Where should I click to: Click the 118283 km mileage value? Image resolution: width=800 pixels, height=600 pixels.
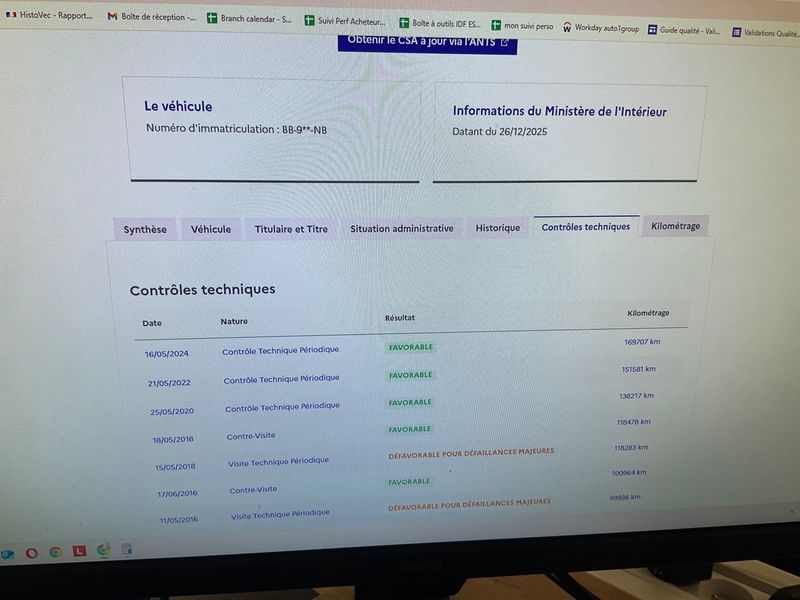pyautogui.click(x=631, y=447)
